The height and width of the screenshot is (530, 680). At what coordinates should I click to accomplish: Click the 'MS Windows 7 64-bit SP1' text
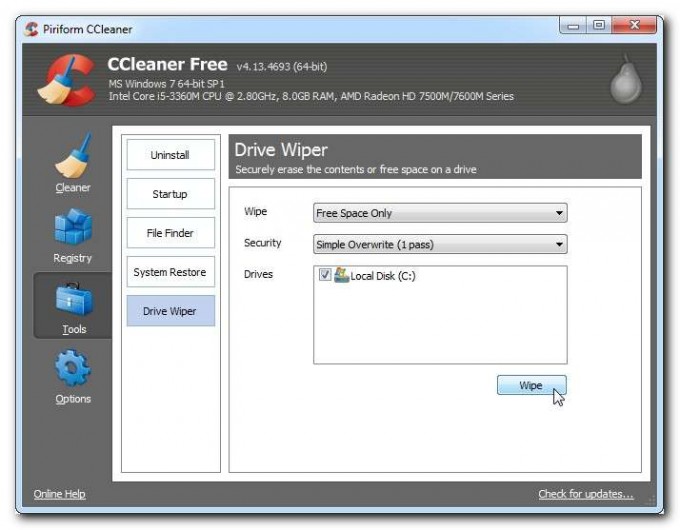(167, 84)
